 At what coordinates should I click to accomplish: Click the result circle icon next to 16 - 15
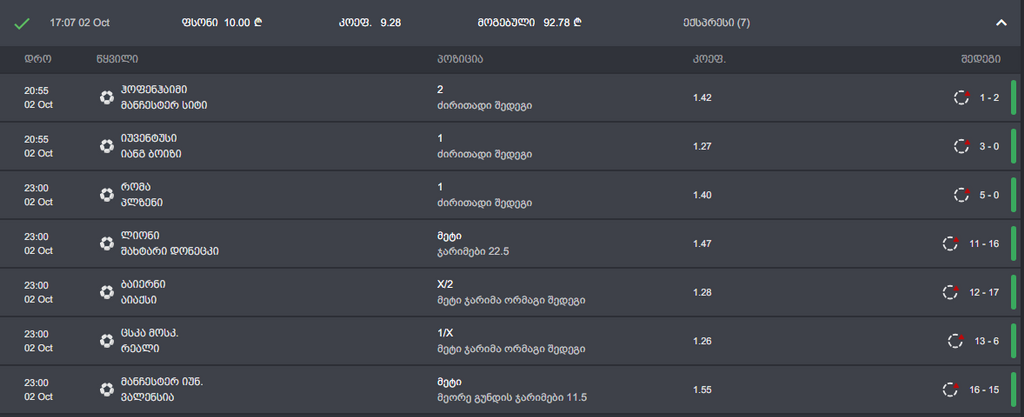point(951,389)
